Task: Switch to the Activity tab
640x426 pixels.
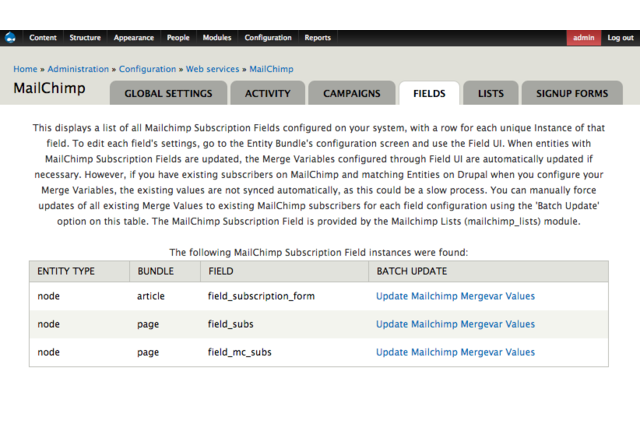Action: [x=268, y=93]
